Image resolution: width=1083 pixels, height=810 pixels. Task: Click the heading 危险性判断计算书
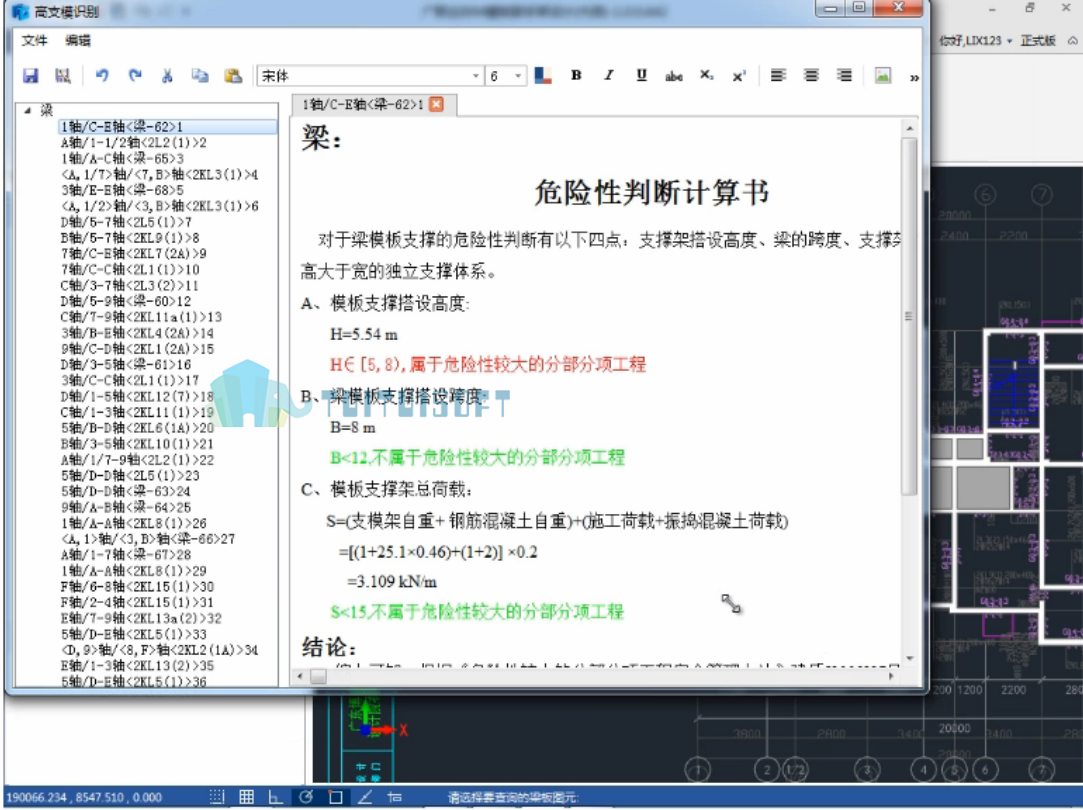coord(651,193)
